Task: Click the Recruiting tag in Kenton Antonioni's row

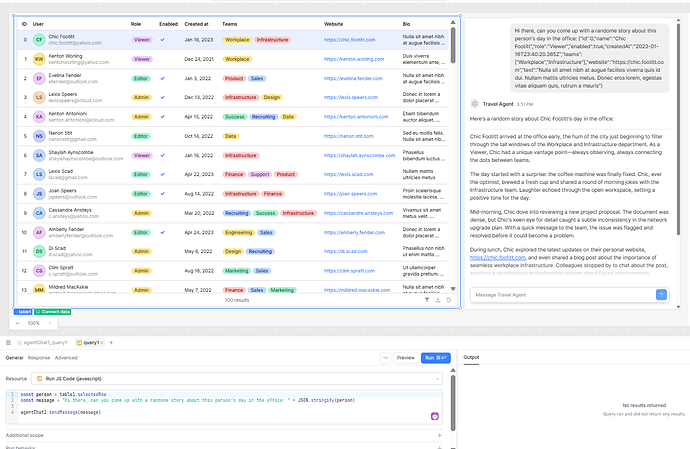Action: (x=263, y=117)
